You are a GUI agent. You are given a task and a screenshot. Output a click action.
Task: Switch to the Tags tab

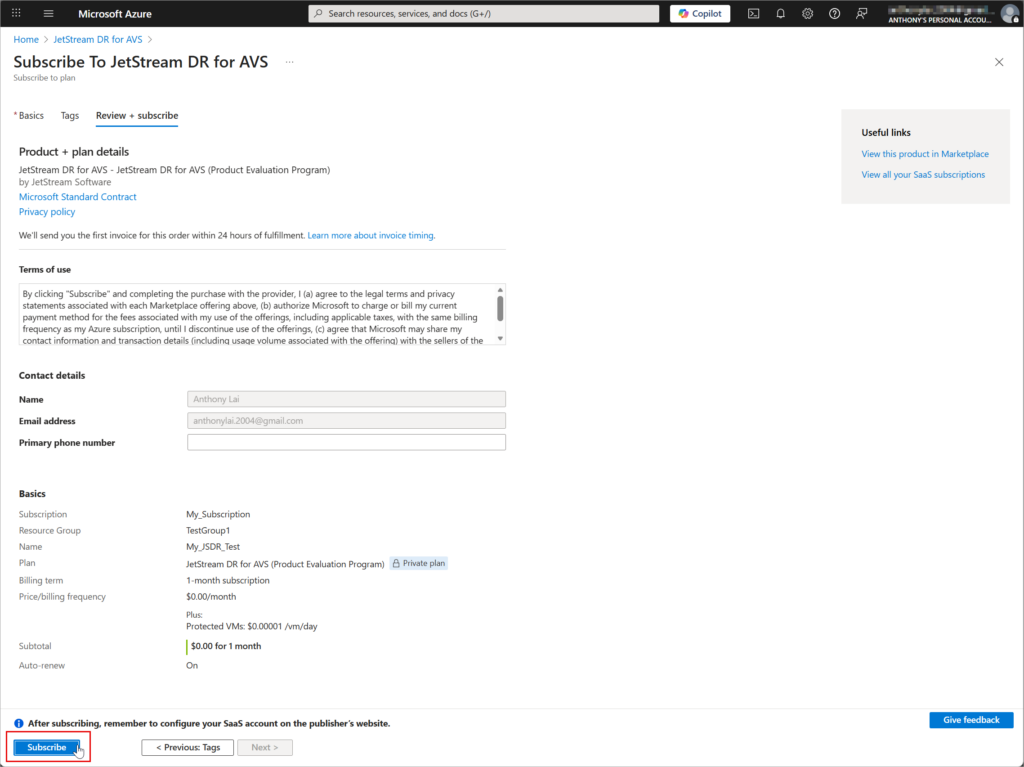pos(69,116)
